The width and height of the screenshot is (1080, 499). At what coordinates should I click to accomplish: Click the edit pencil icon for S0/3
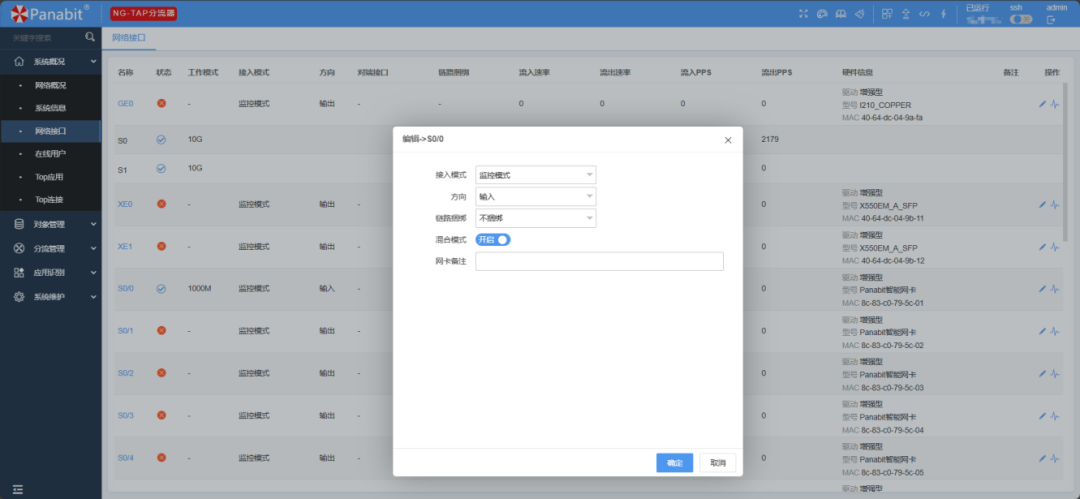(x=1042, y=416)
